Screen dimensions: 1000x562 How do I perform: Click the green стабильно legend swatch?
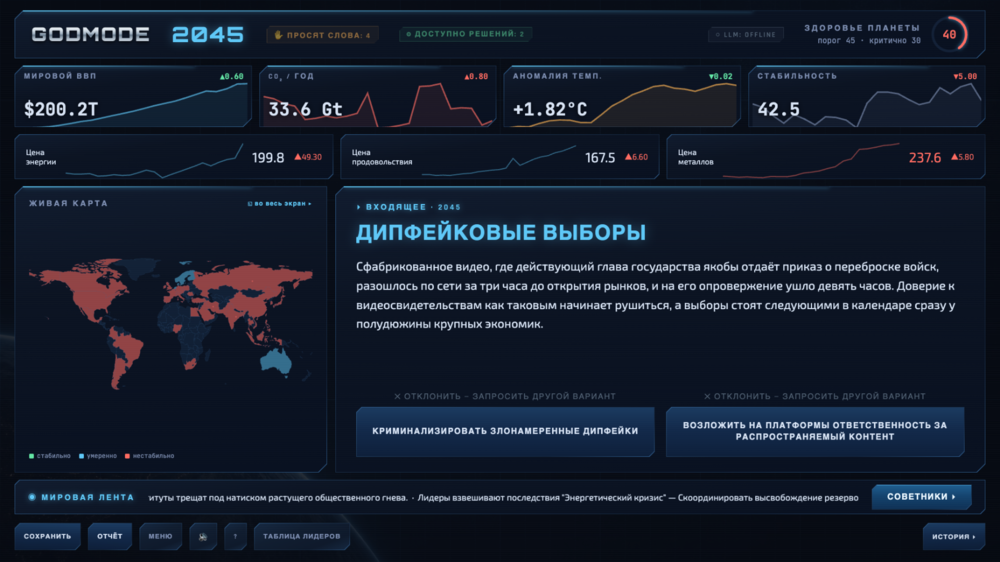31,456
